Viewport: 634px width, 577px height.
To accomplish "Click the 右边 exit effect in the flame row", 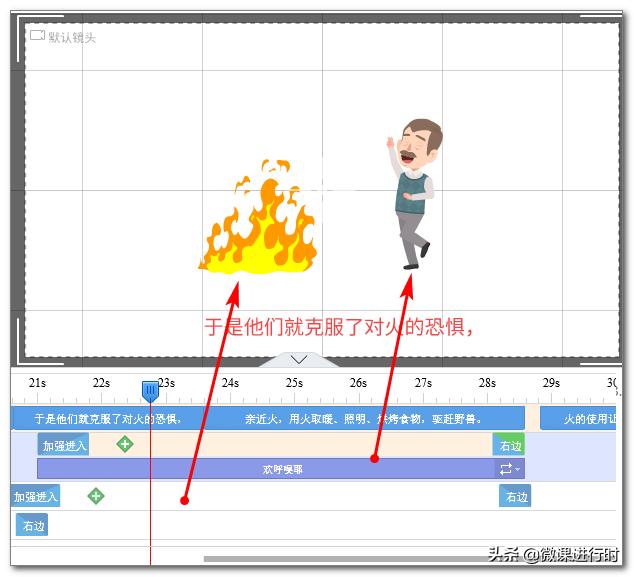I will point(515,495).
